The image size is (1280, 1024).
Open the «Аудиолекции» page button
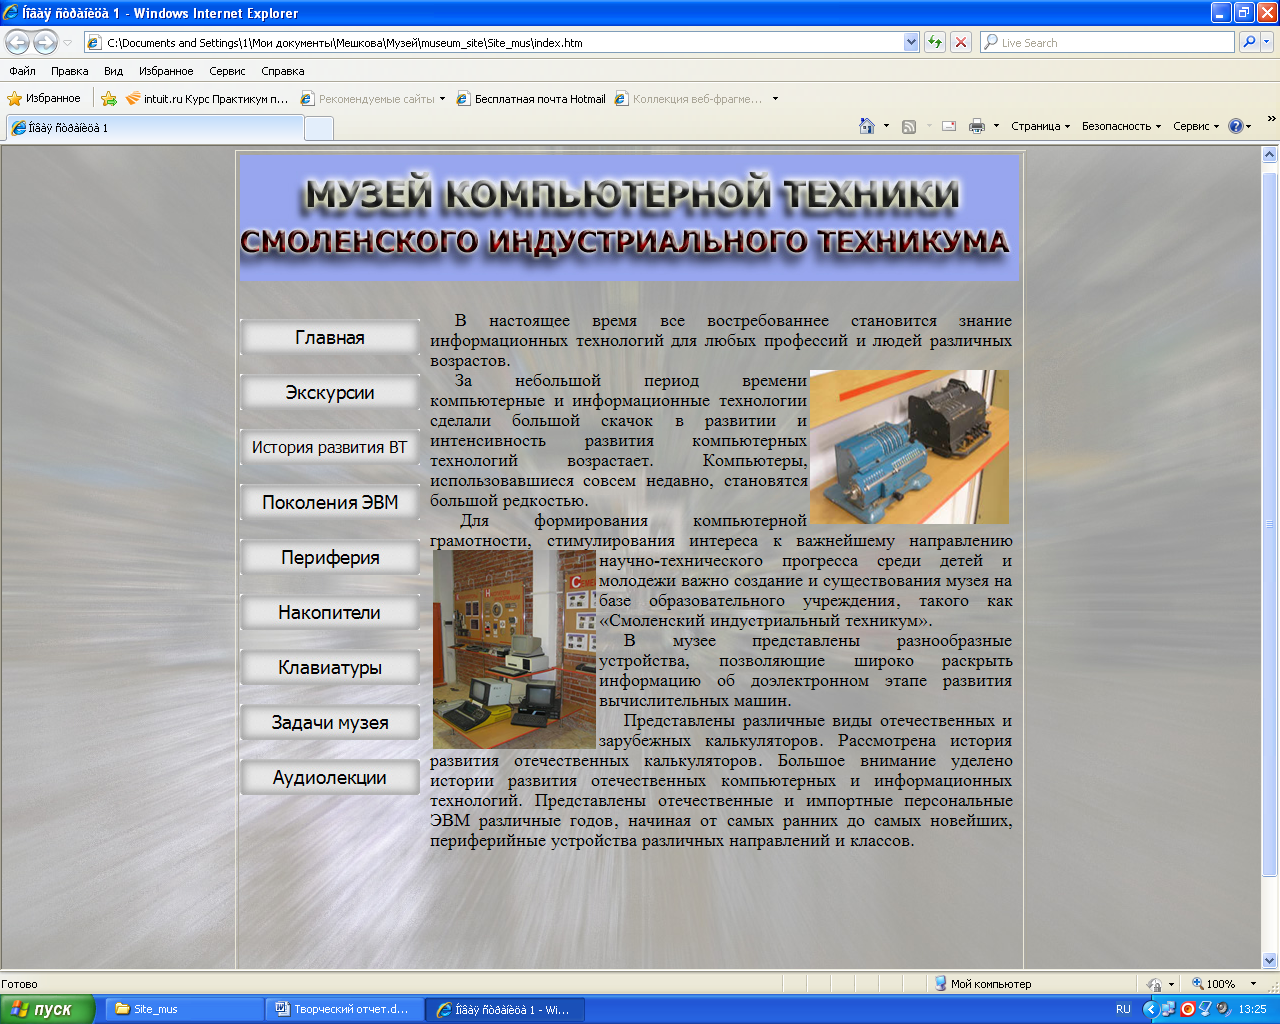coord(330,778)
